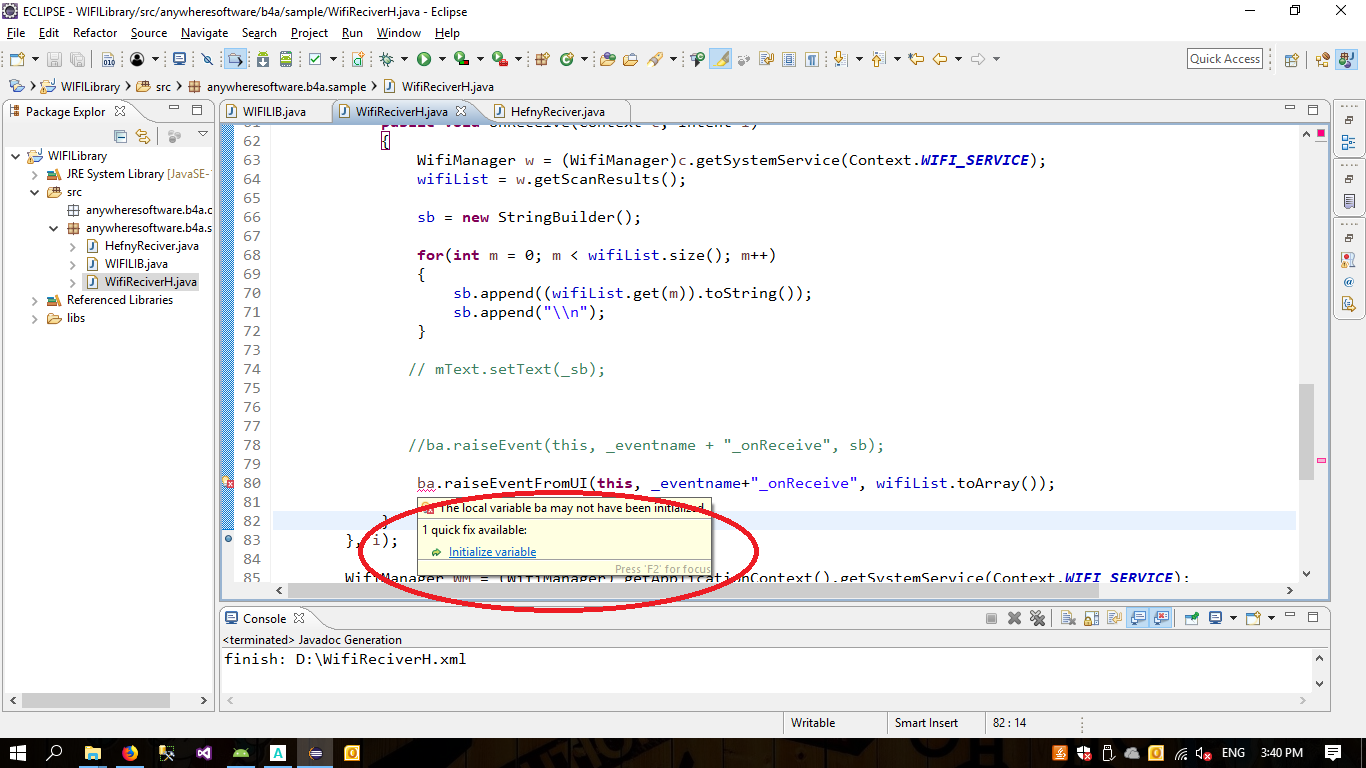
Task: Click the green Run button icon
Action: [424, 59]
